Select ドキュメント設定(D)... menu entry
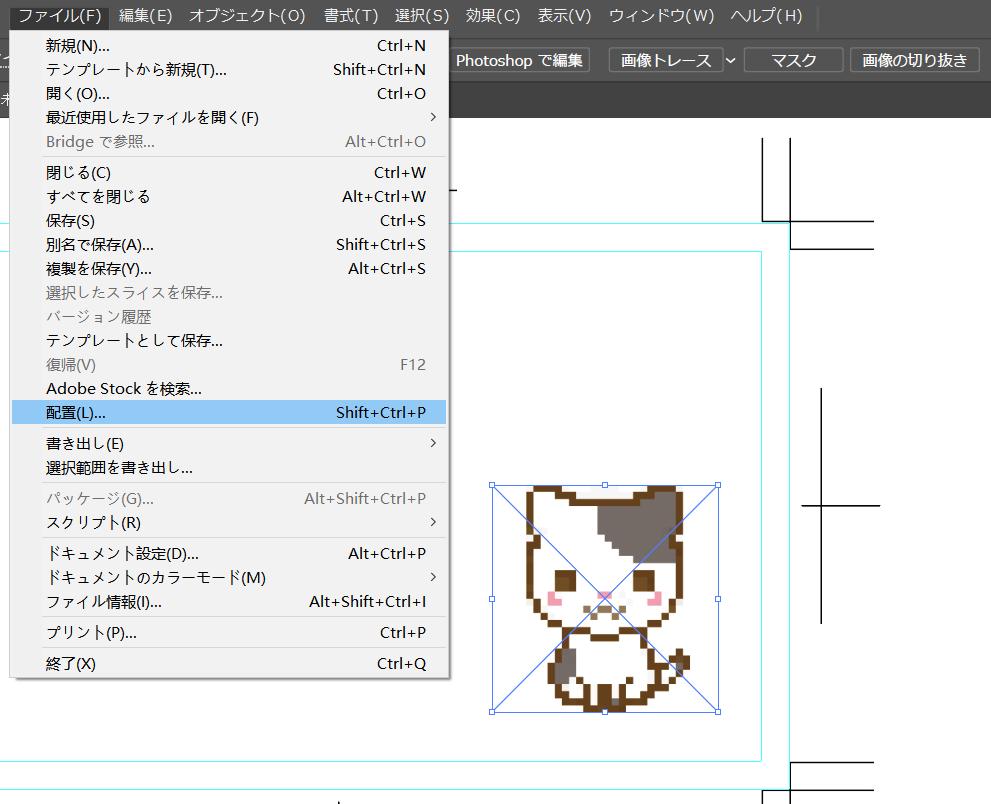Viewport: 991px width, 804px height. [122, 554]
